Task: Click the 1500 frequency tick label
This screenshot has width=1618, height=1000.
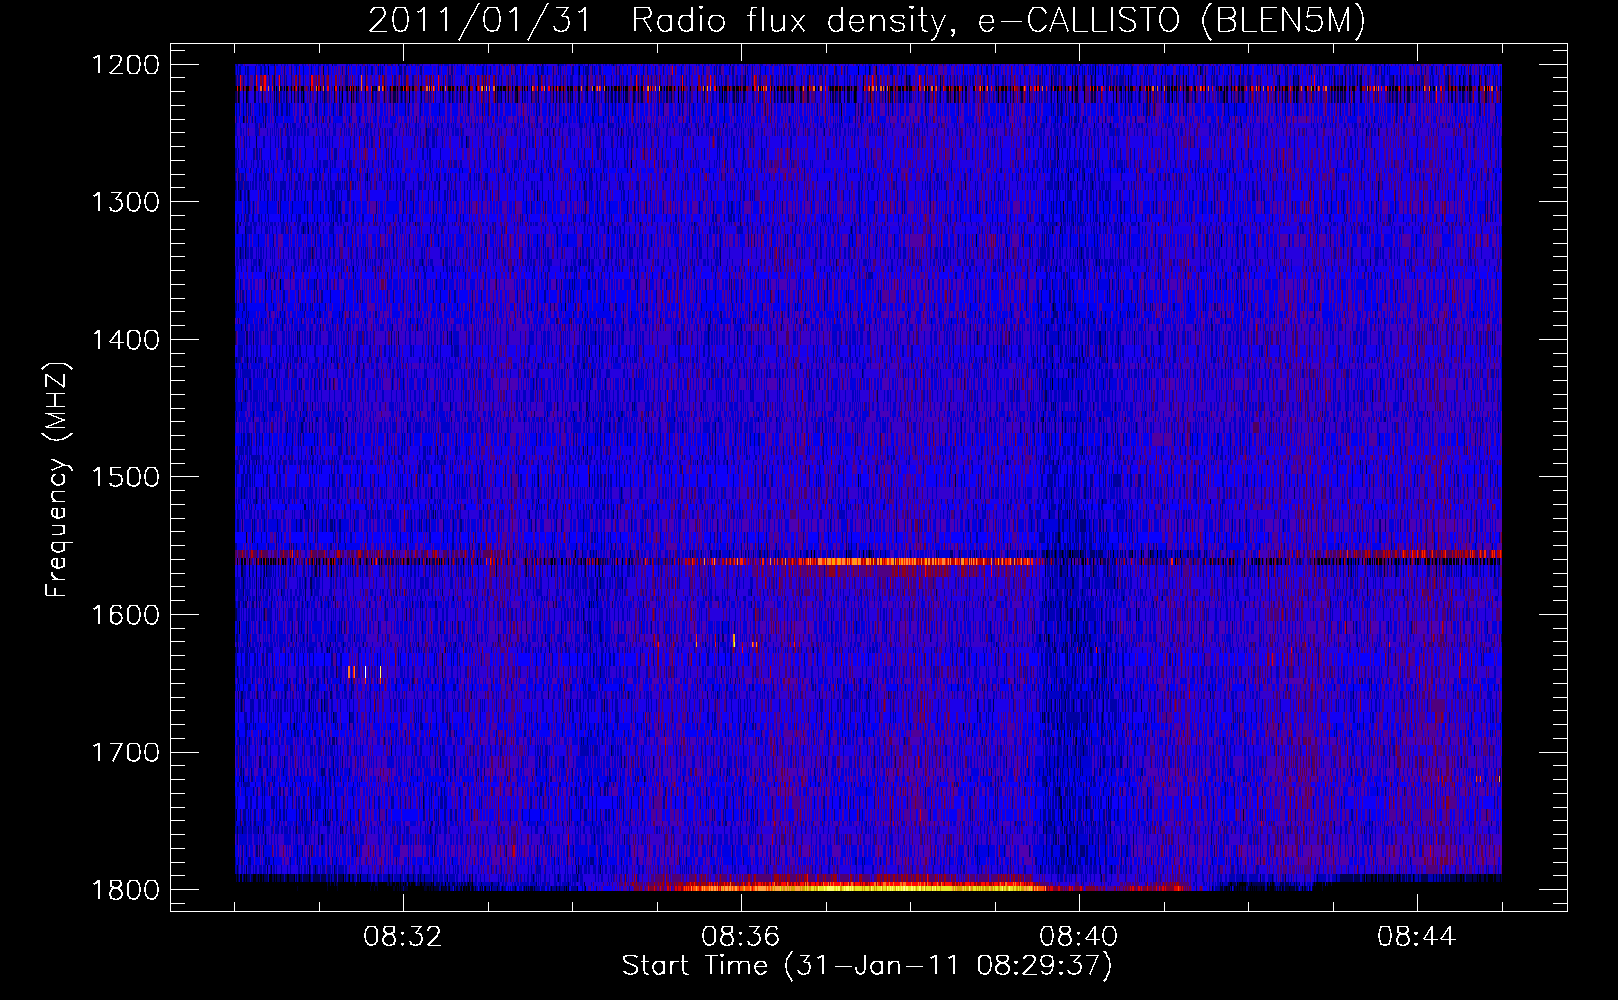Action: 126,477
